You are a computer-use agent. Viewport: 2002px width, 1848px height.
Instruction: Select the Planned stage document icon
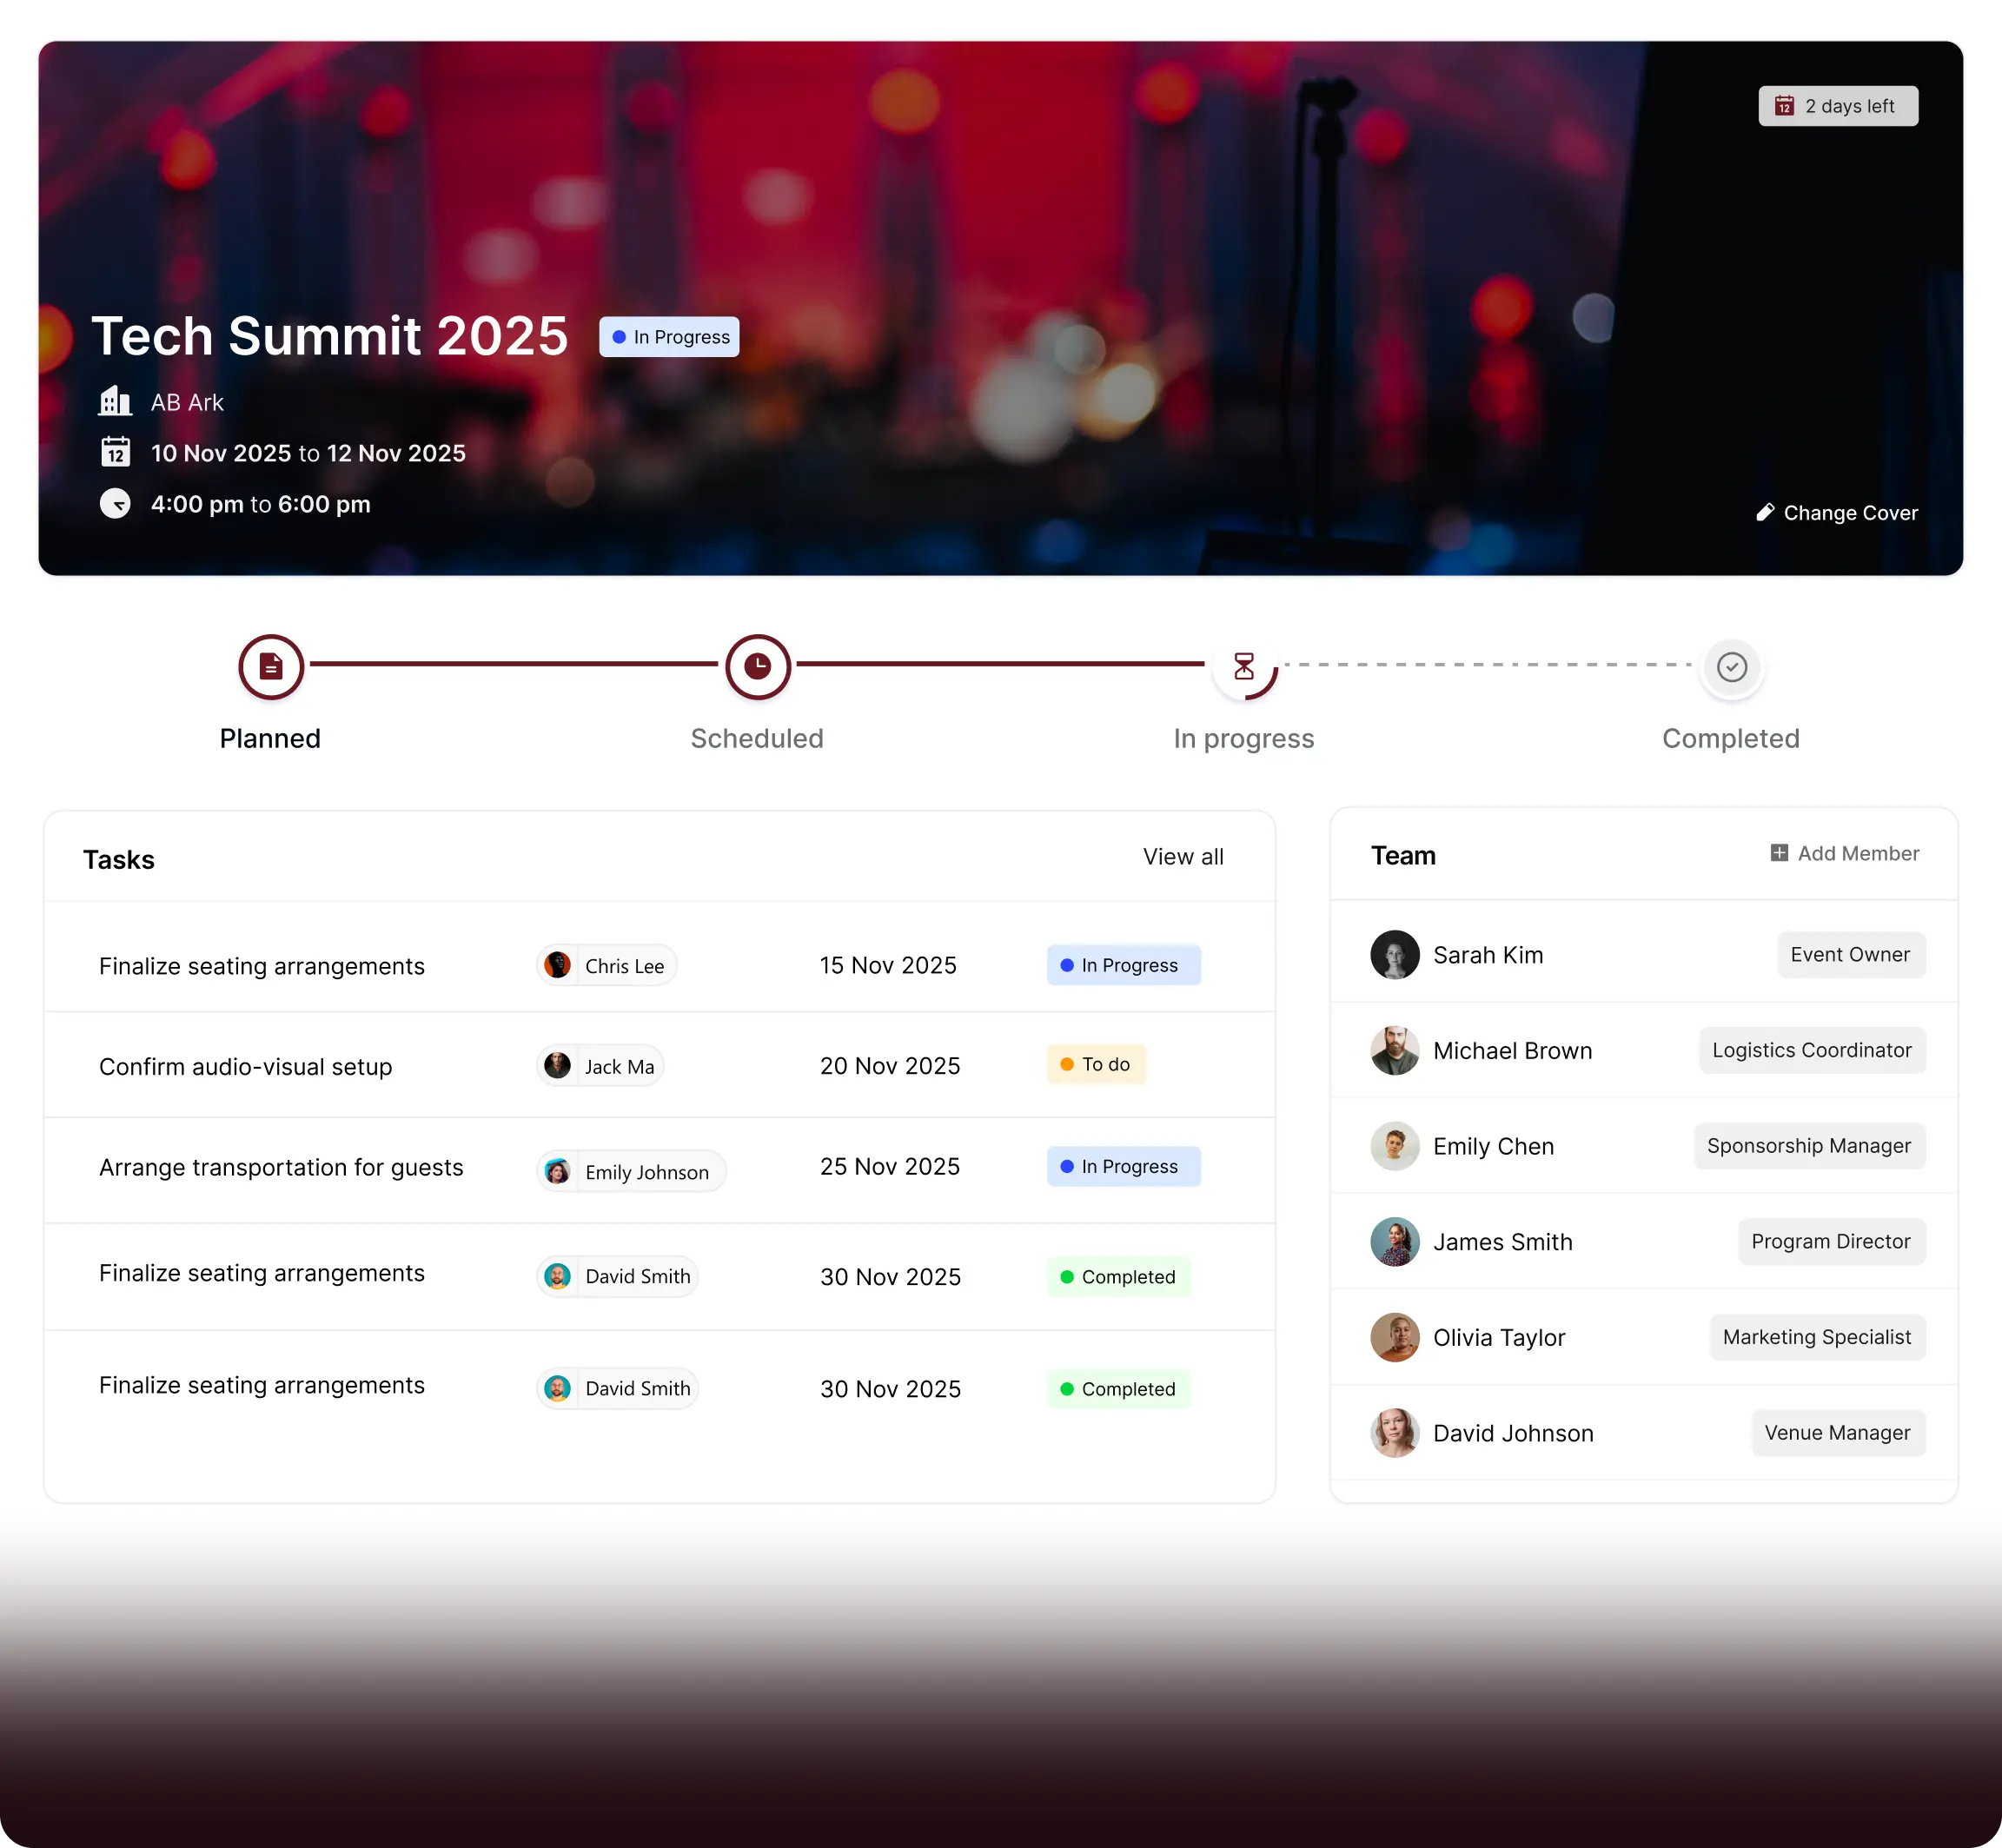(271, 666)
